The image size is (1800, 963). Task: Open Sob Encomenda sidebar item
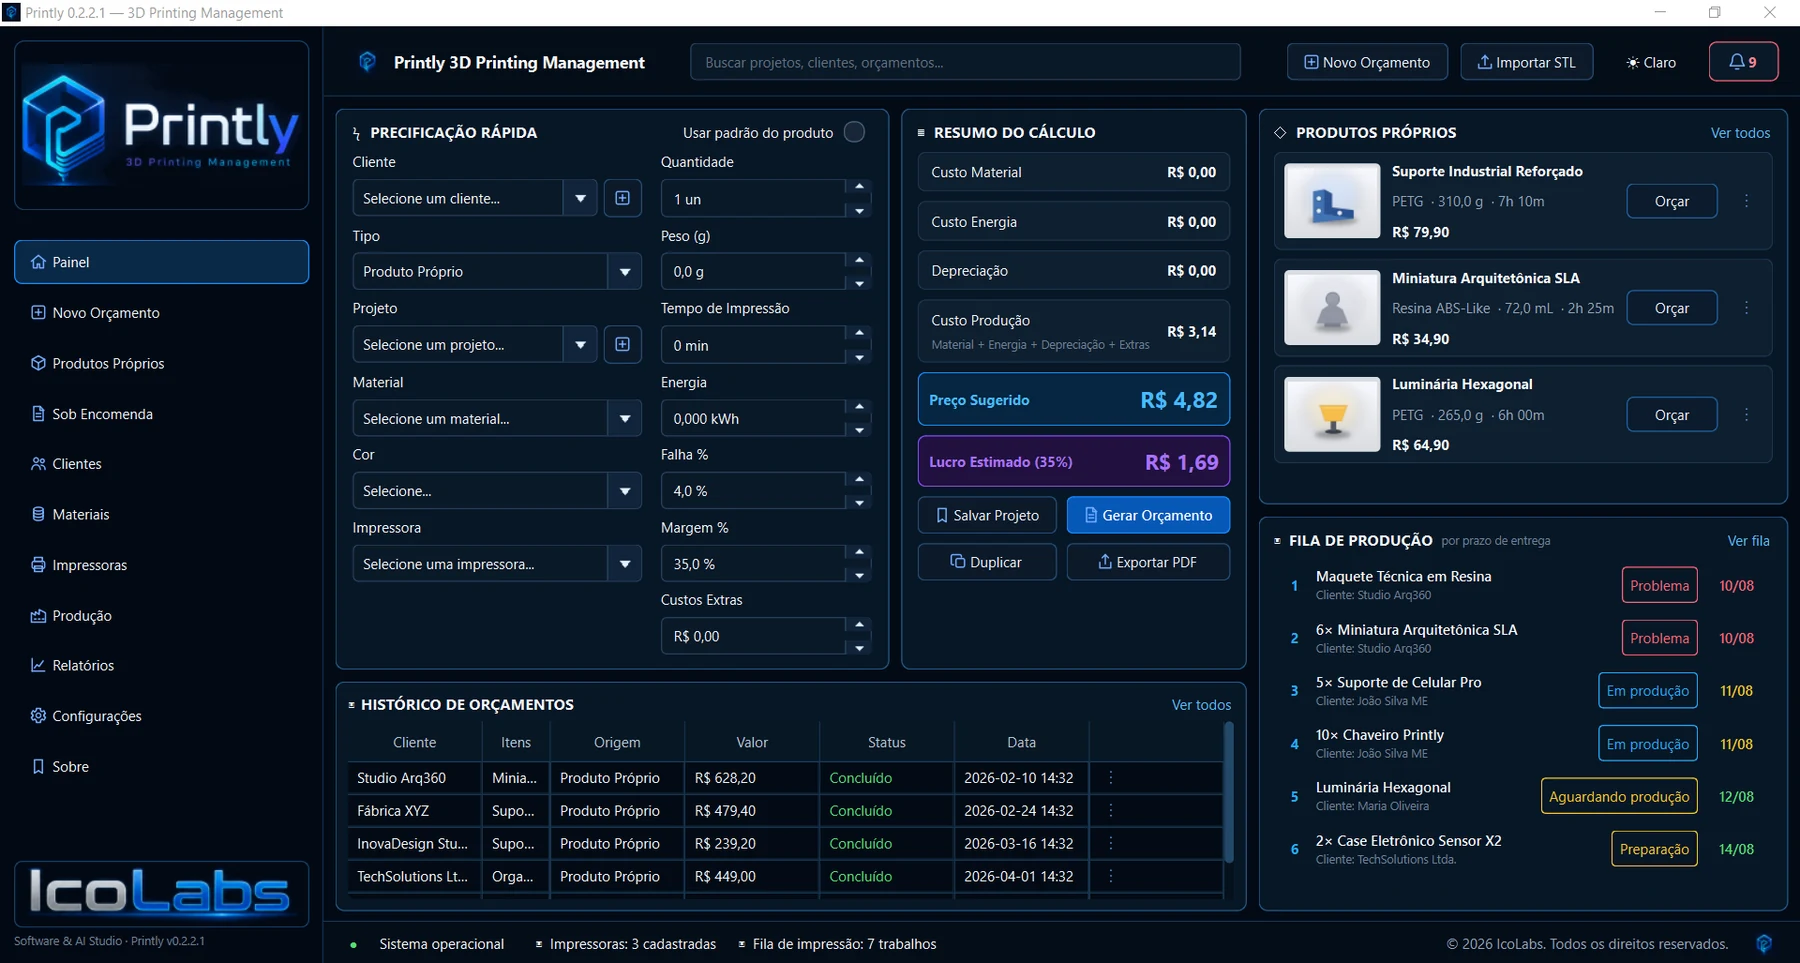[161, 414]
